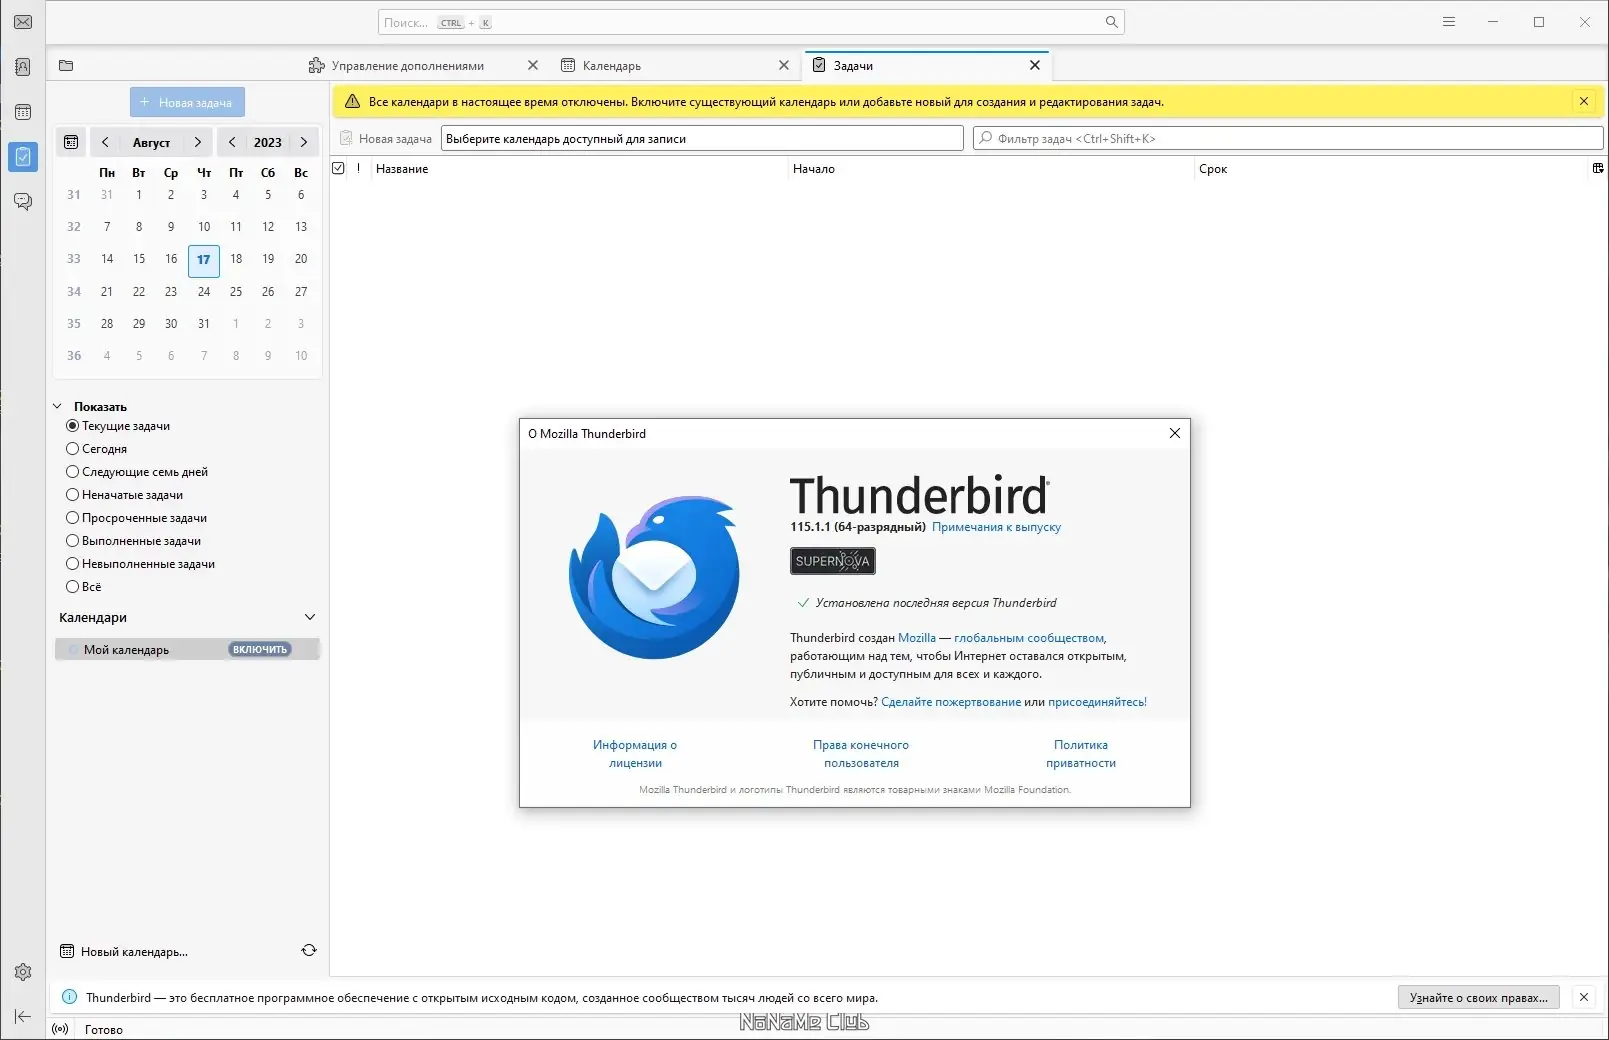Click Август month label in mini calendar
This screenshot has height=1040, width=1609.
pyautogui.click(x=152, y=142)
